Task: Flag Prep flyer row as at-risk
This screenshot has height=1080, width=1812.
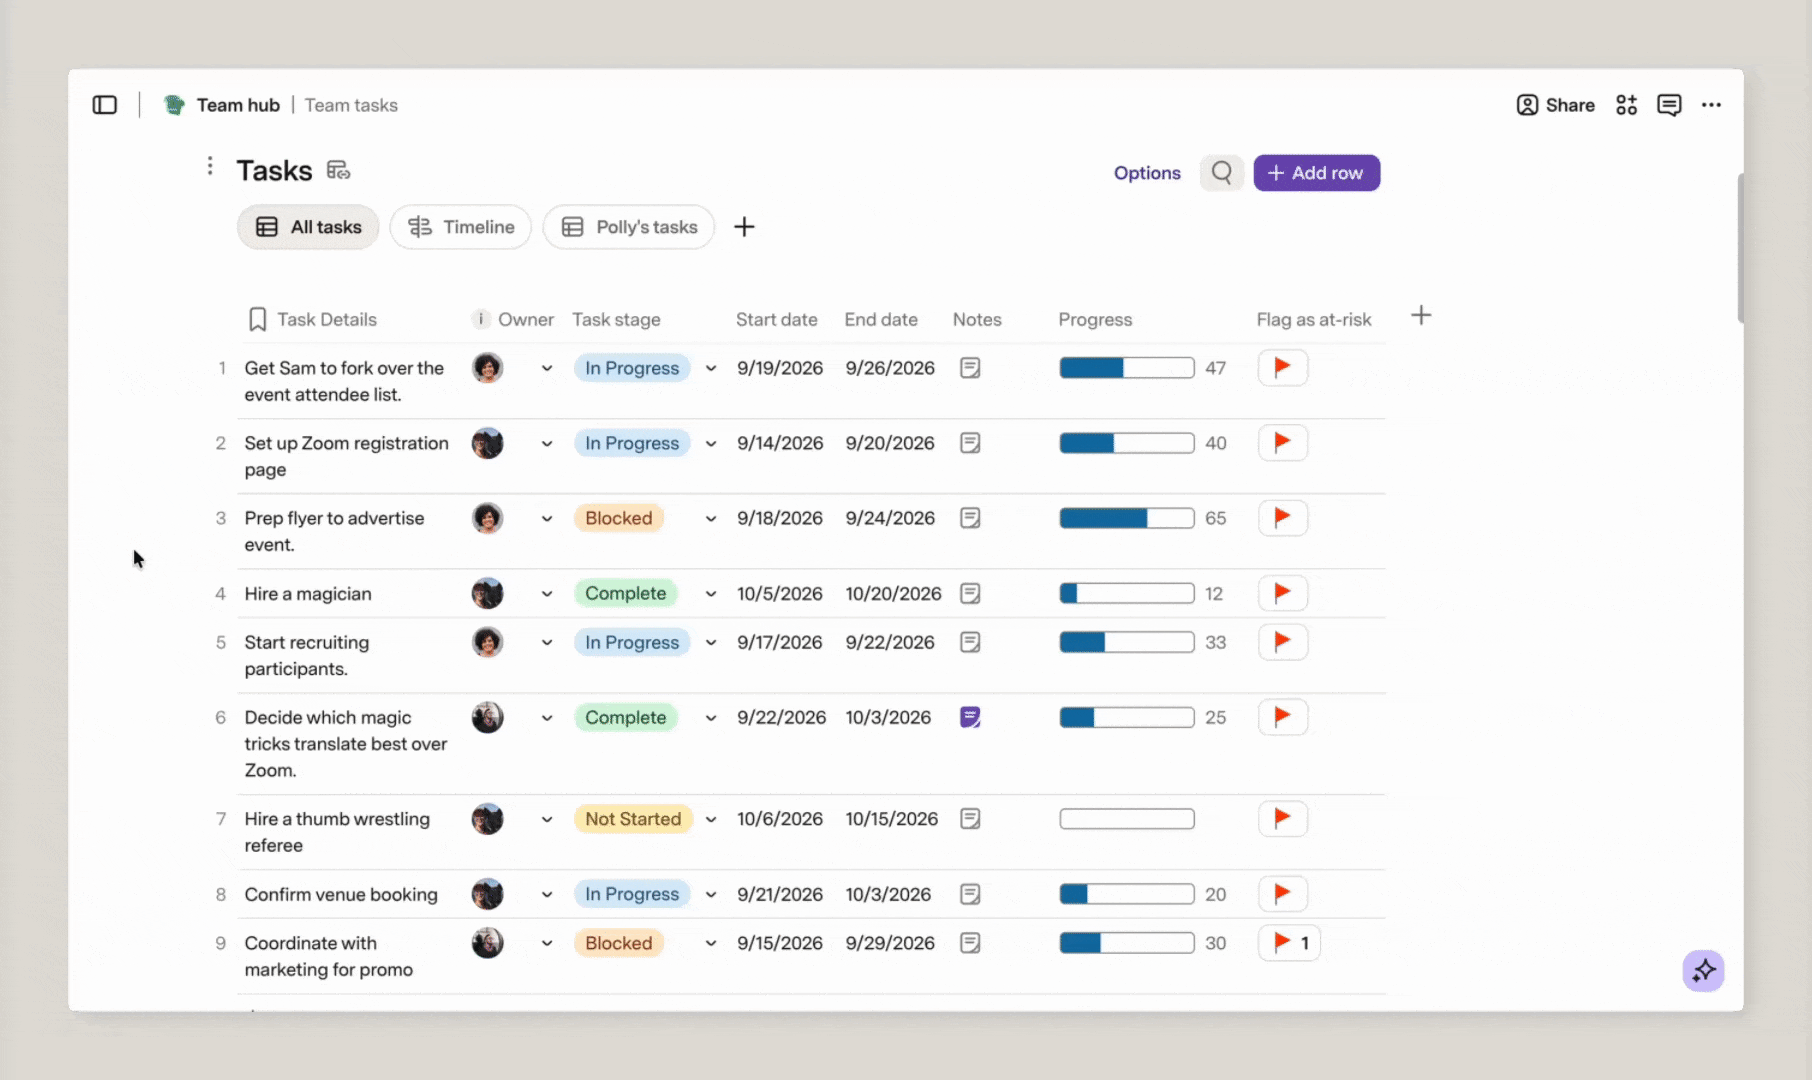Action: 1283,518
